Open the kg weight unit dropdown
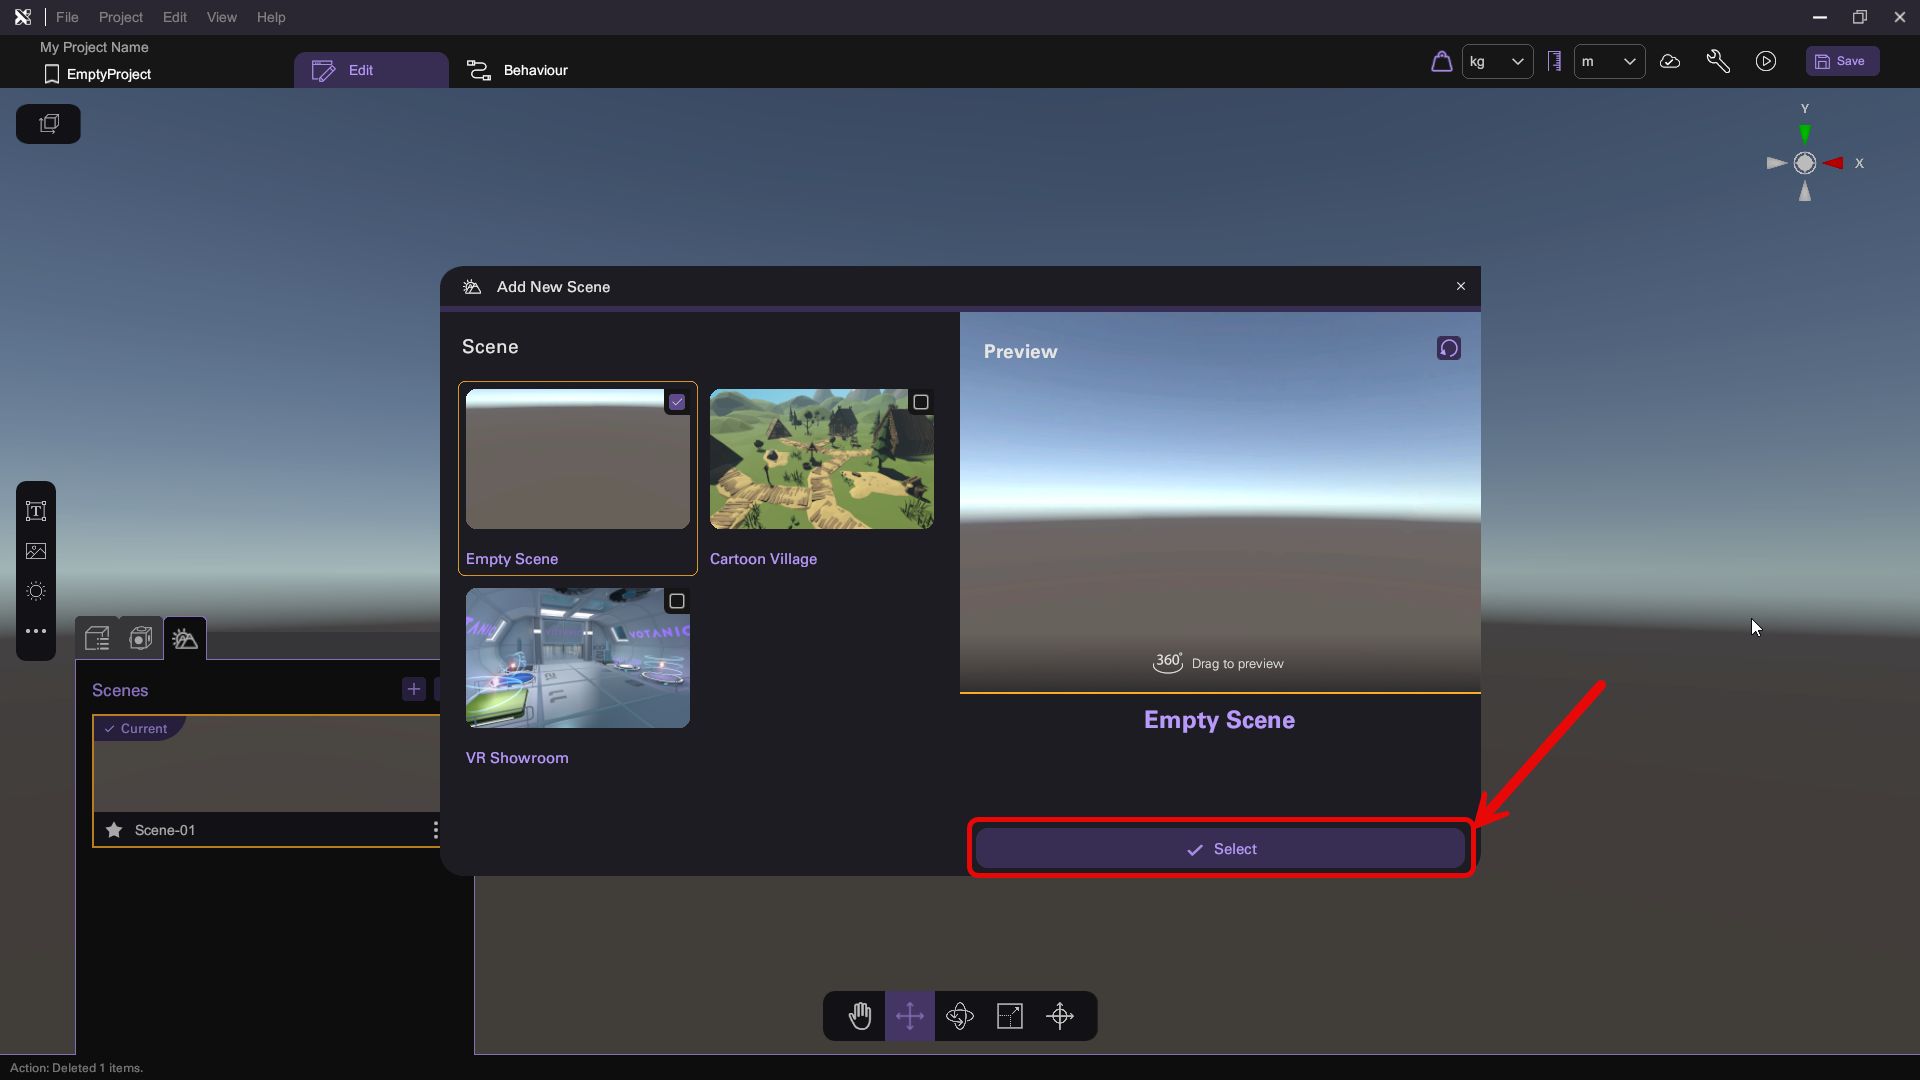This screenshot has width=1920, height=1080. 1497,62
